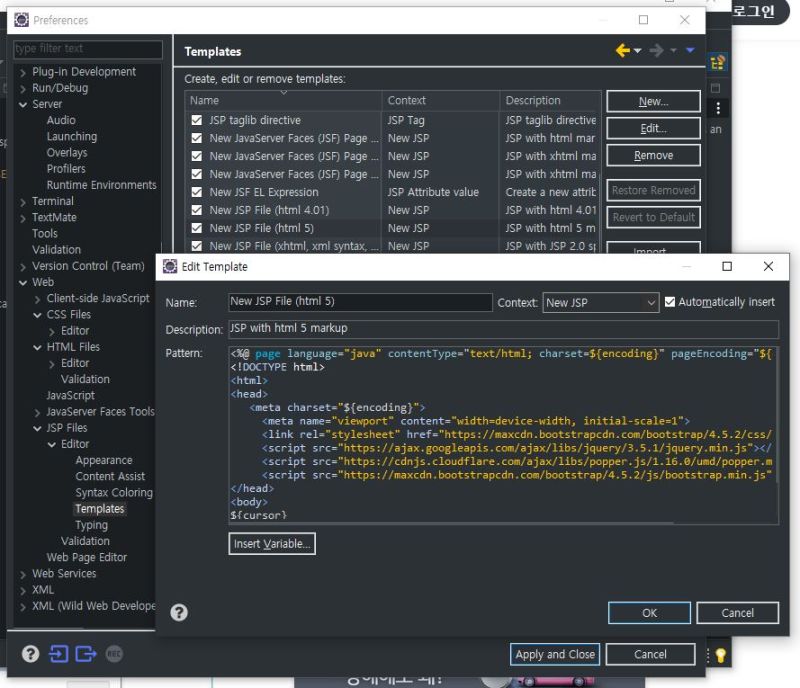Image resolution: width=800 pixels, height=688 pixels.
Task: Expand the TextMate tree node
Action: [23, 218]
